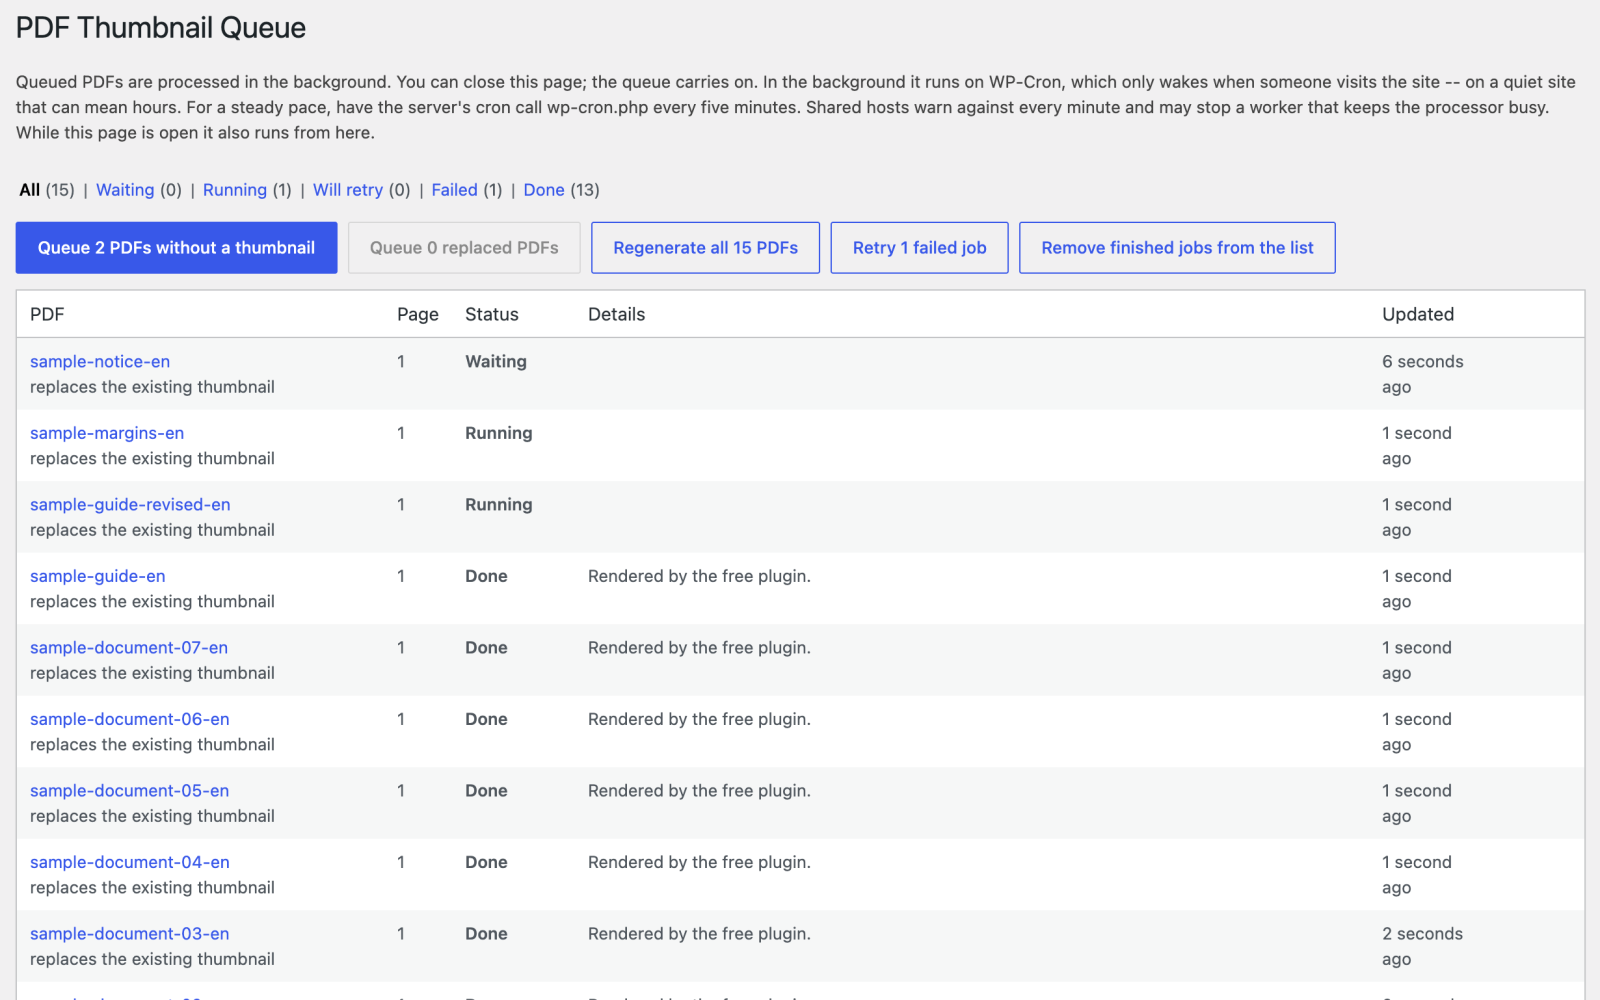Open the sample-notice-en PDF link
The image size is (1600, 1000).
coord(100,362)
